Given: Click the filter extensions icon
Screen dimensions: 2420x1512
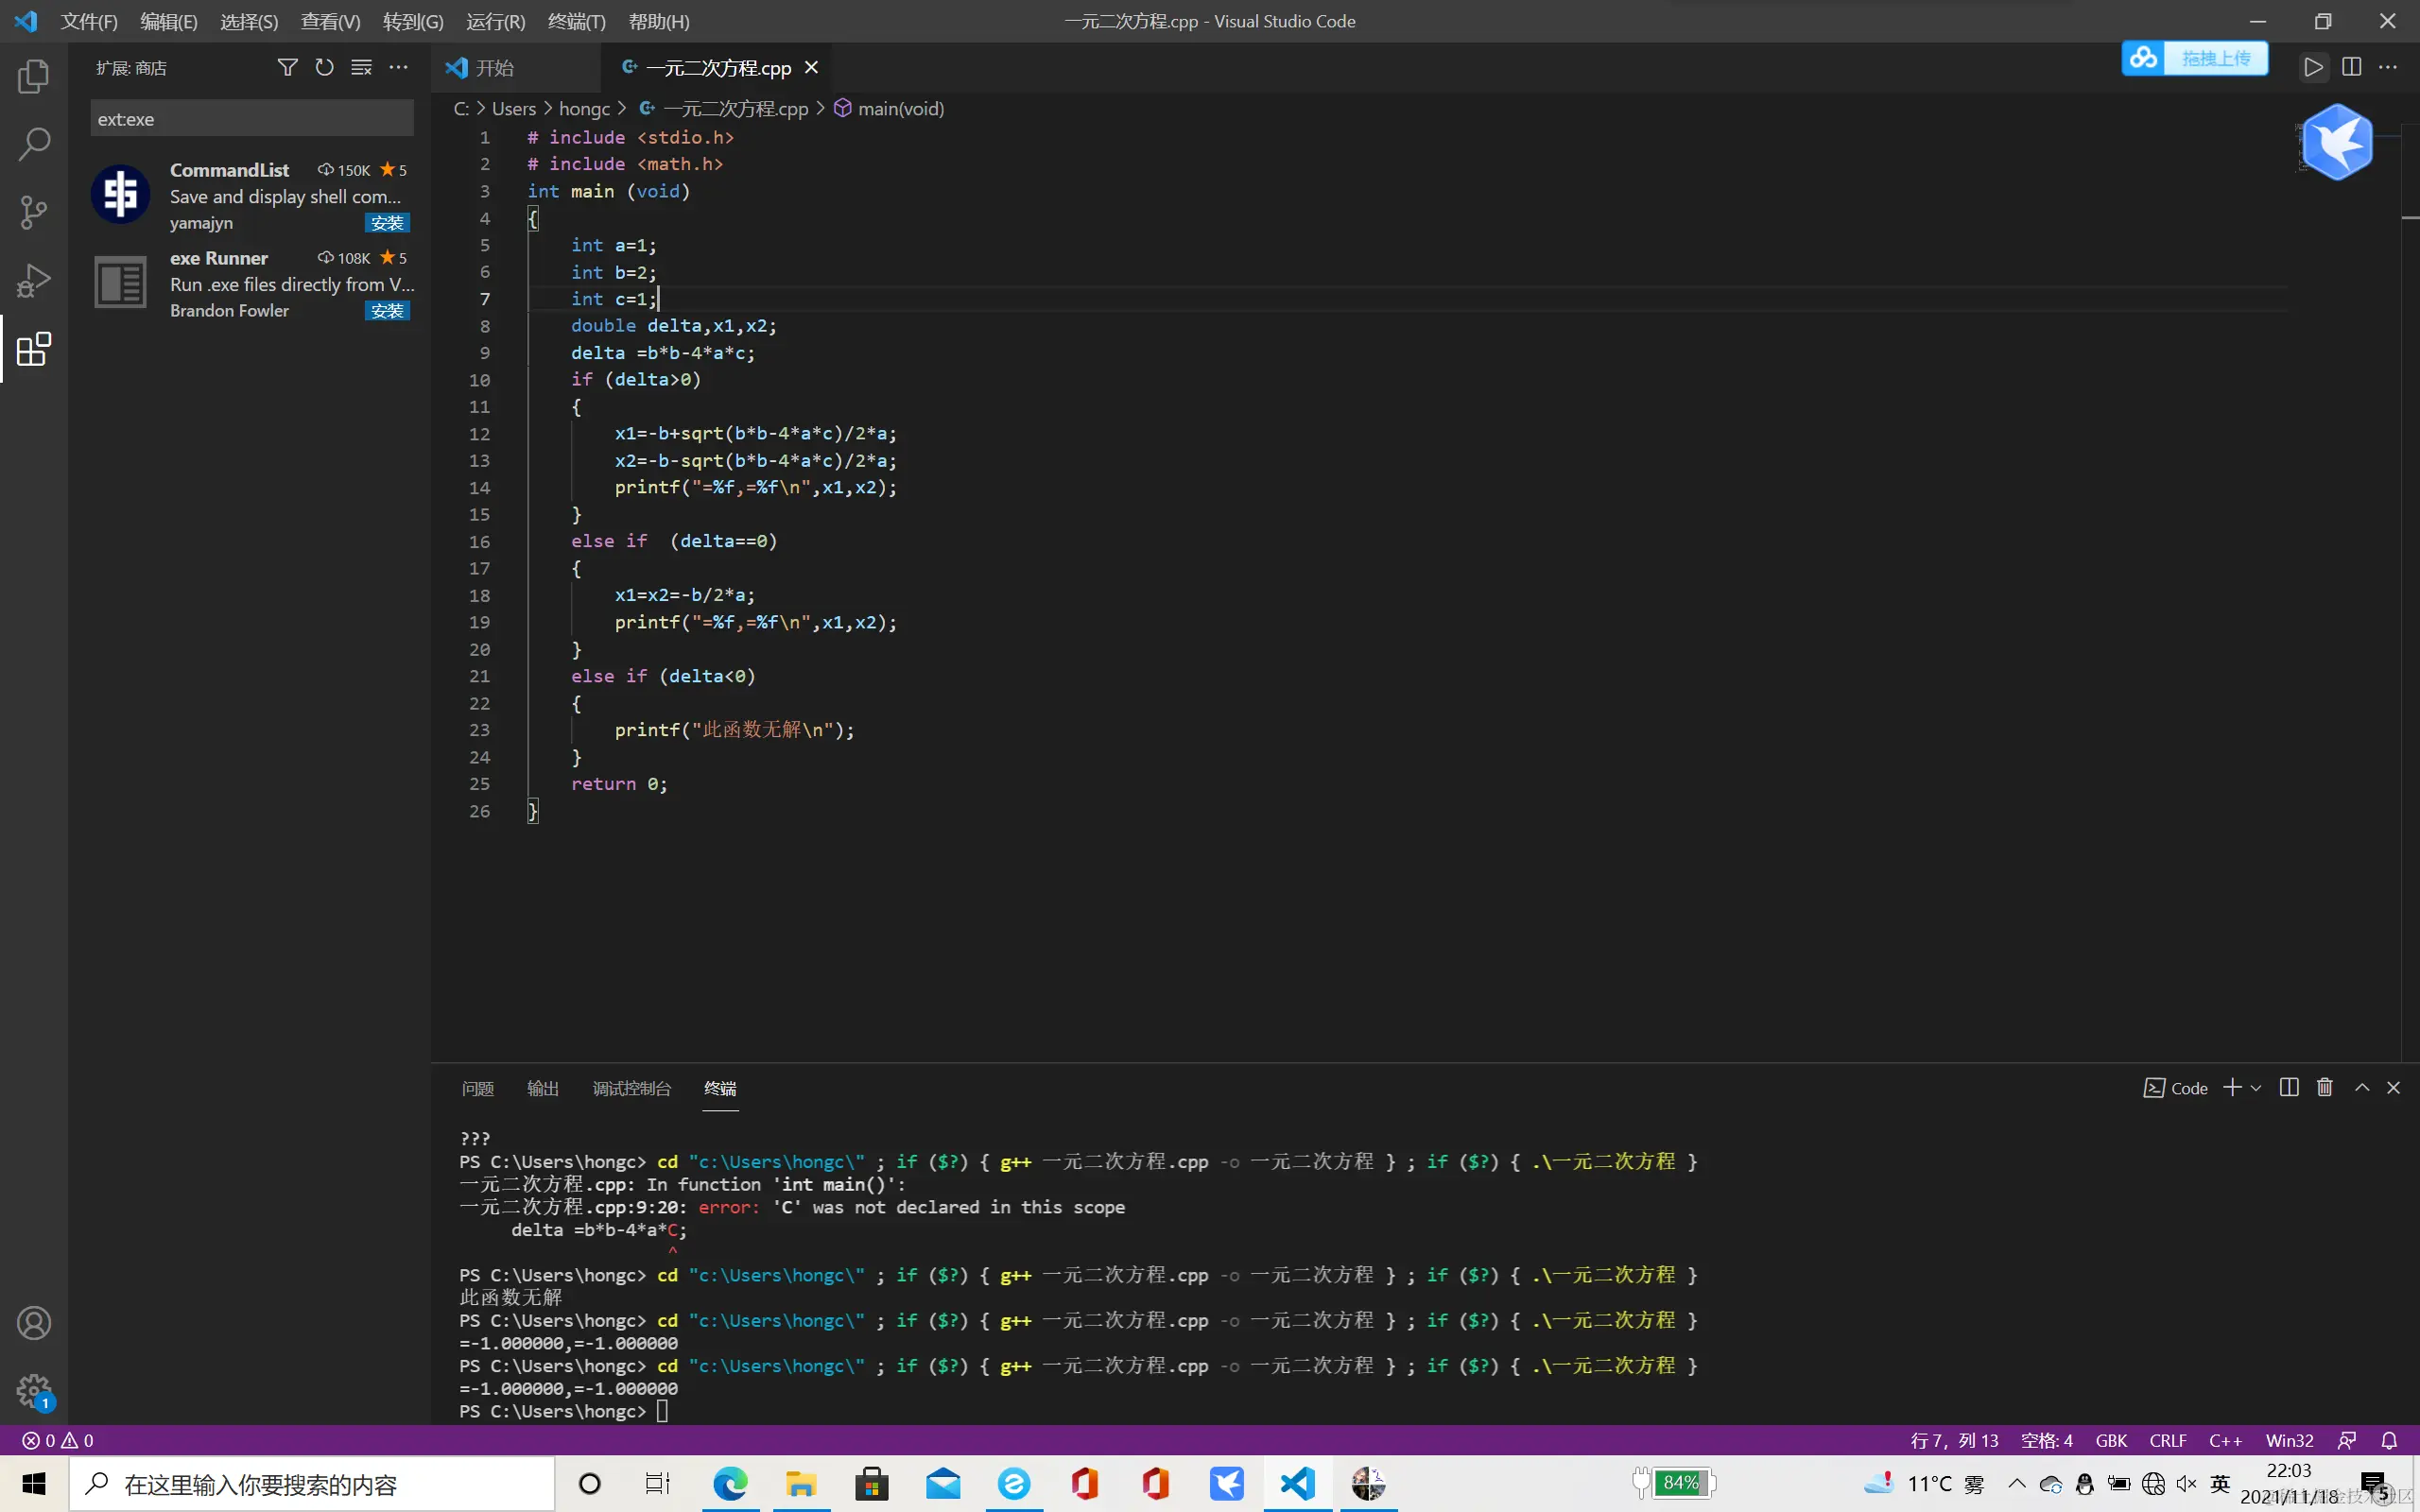Looking at the screenshot, I should [287, 67].
